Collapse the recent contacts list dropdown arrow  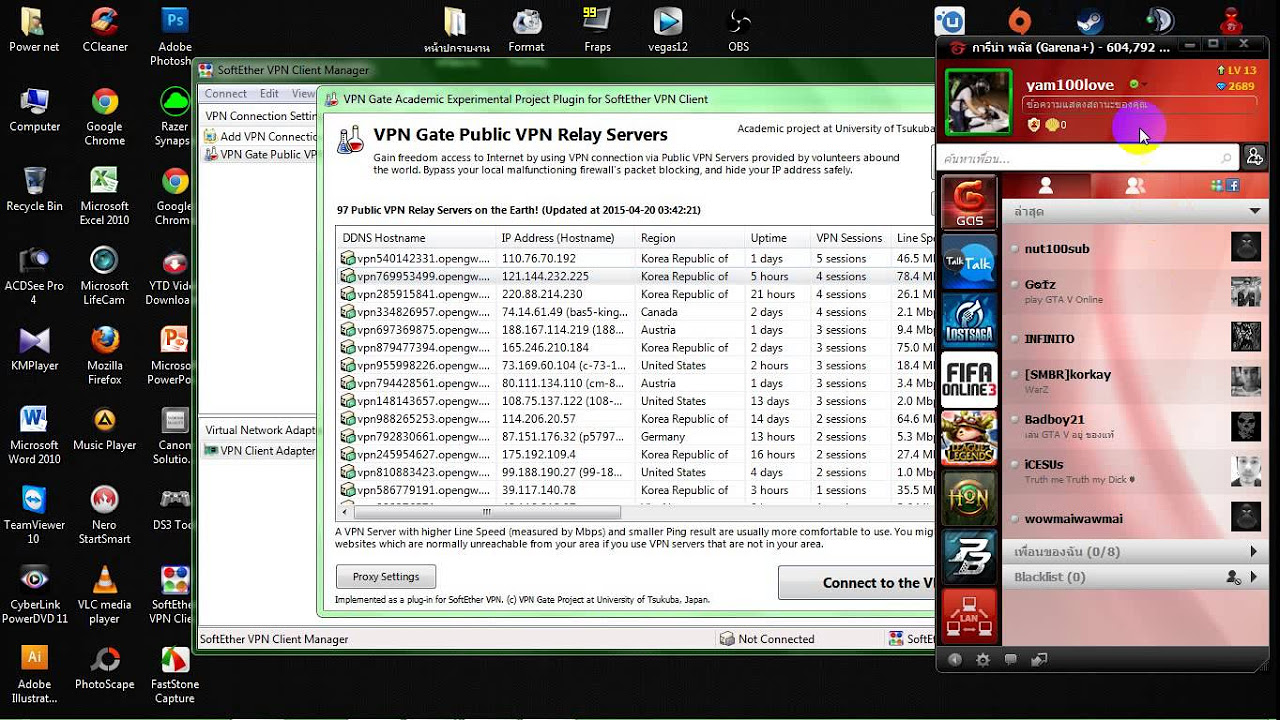click(x=1254, y=212)
